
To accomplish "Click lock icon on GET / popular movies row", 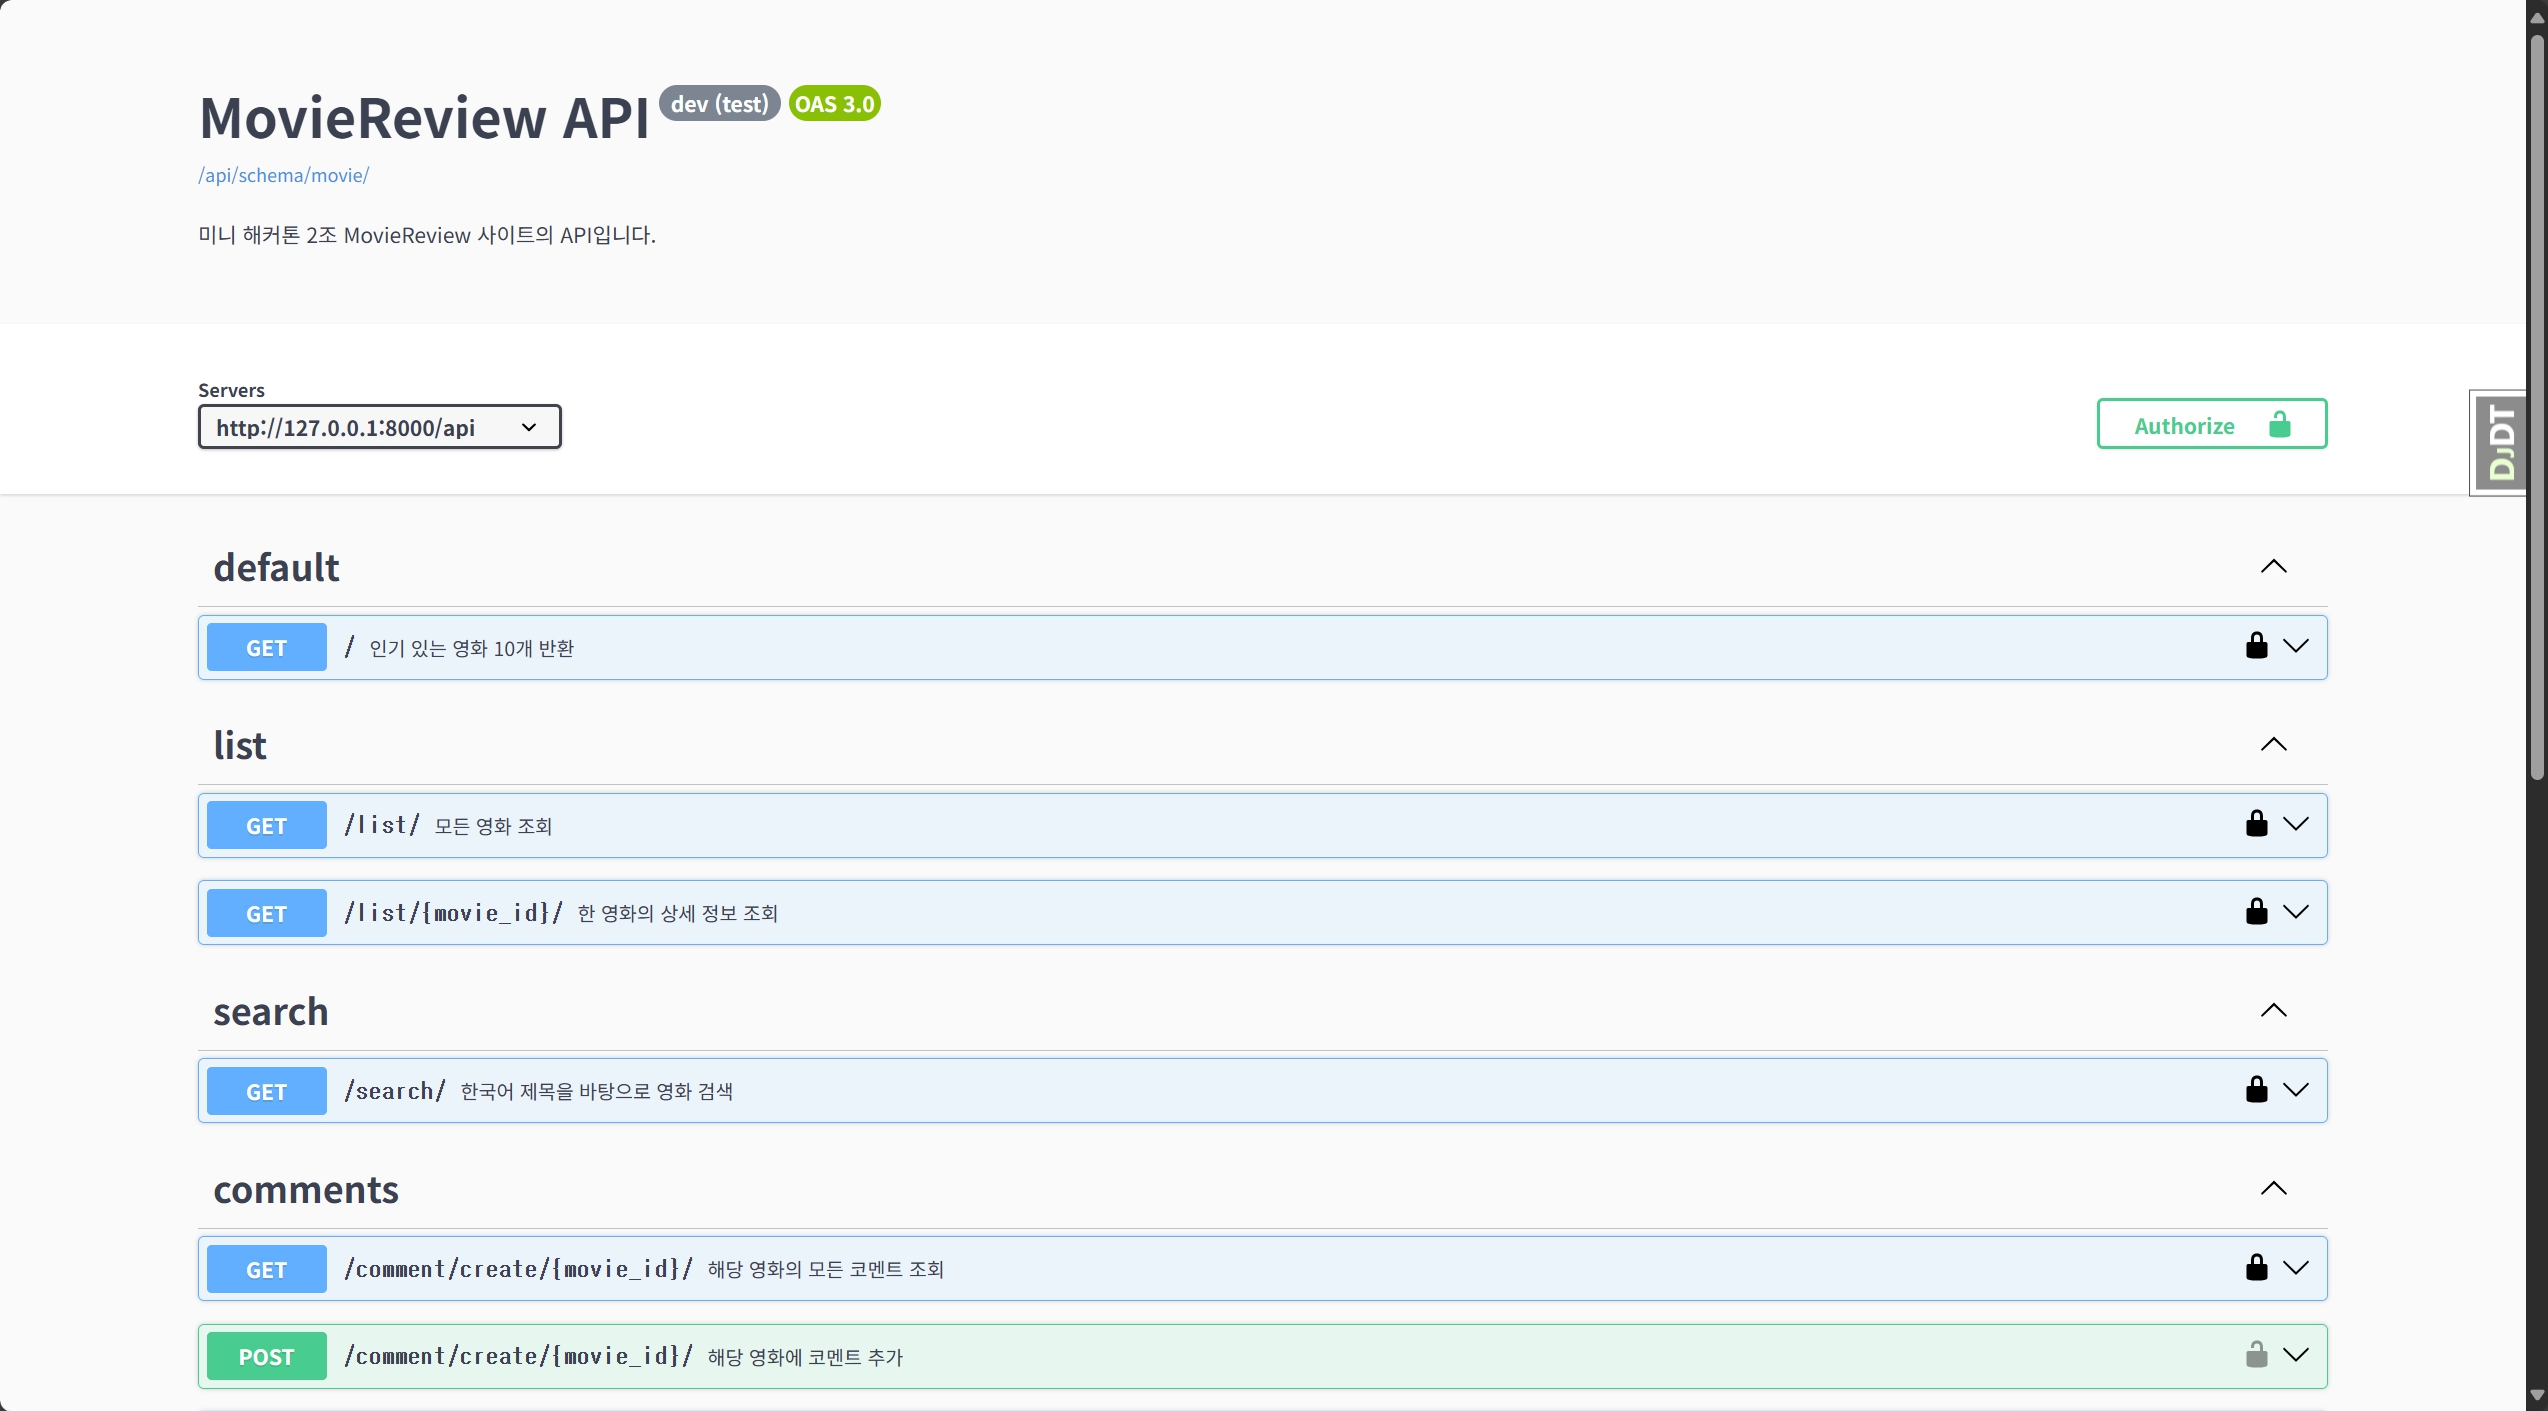I will 2256,646.
